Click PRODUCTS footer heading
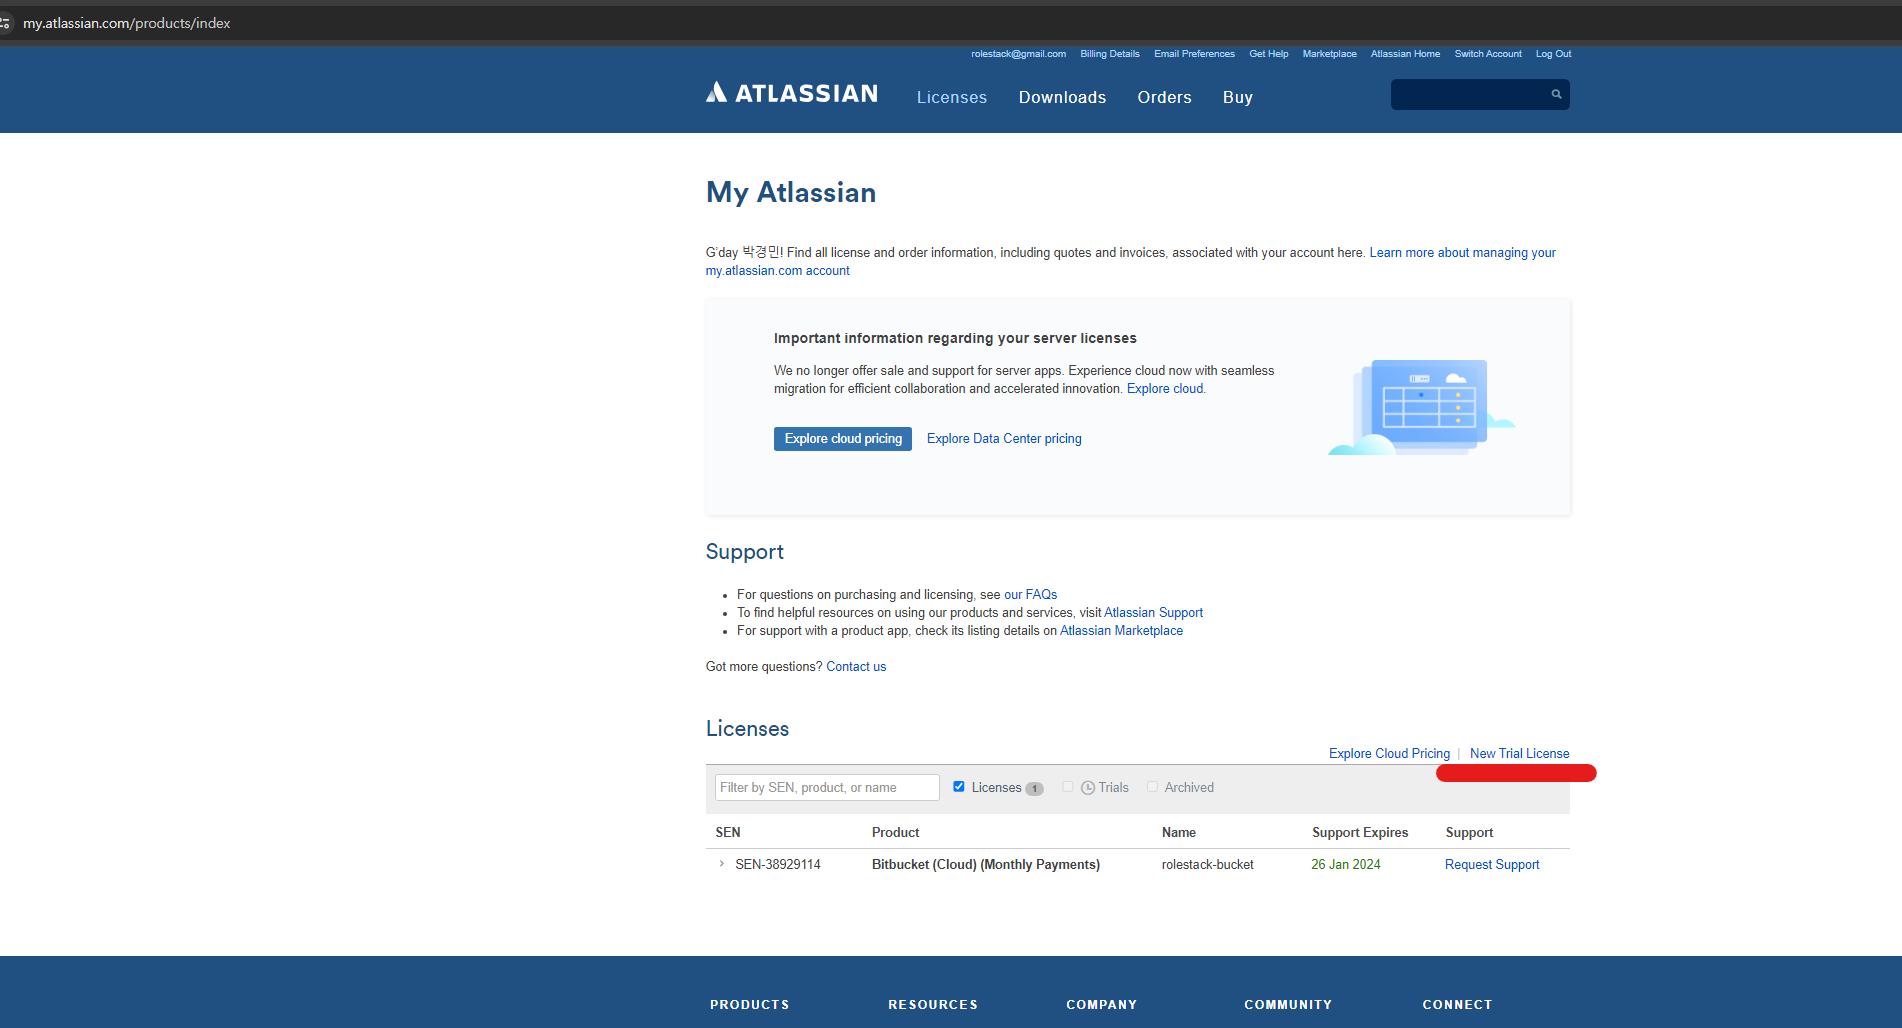1902x1028 pixels. tap(750, 1005)
